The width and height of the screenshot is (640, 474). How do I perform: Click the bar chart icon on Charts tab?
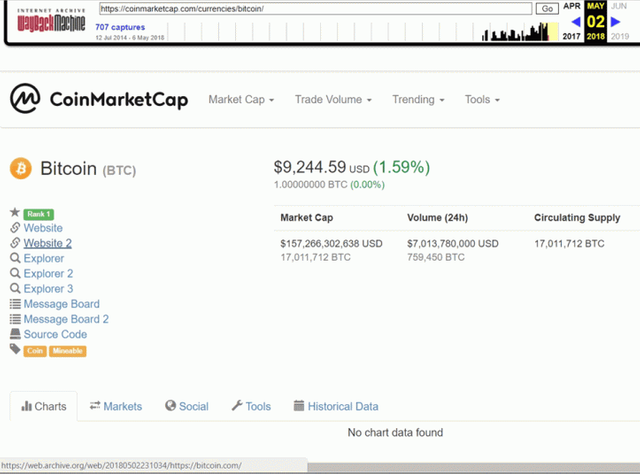[x=27, y=406]
